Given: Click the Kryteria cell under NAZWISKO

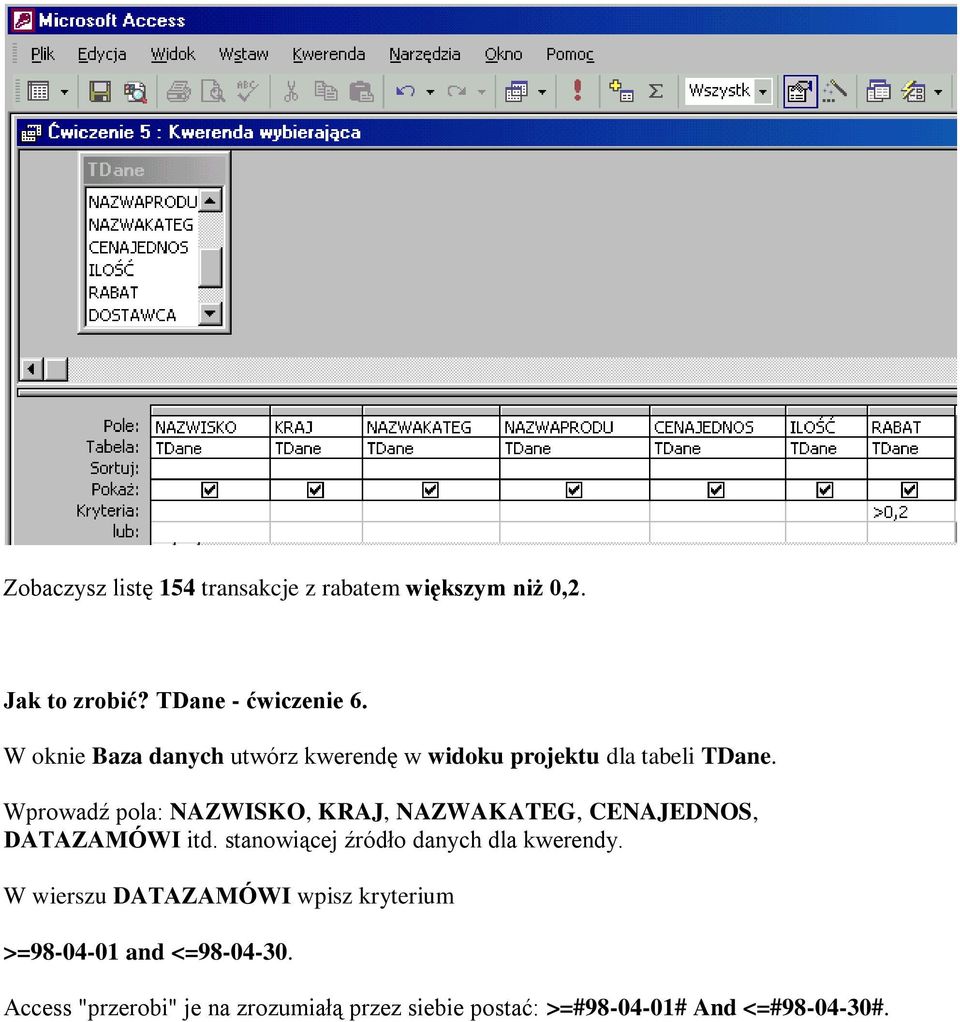Looking at the screenshot, I should (210, 512).
